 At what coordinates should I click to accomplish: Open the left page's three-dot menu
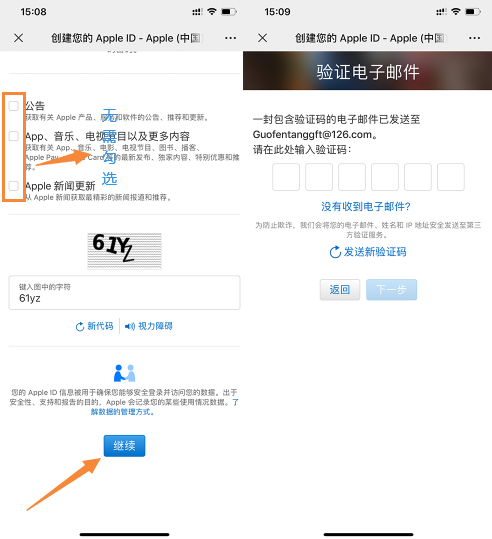click(230, 38)
